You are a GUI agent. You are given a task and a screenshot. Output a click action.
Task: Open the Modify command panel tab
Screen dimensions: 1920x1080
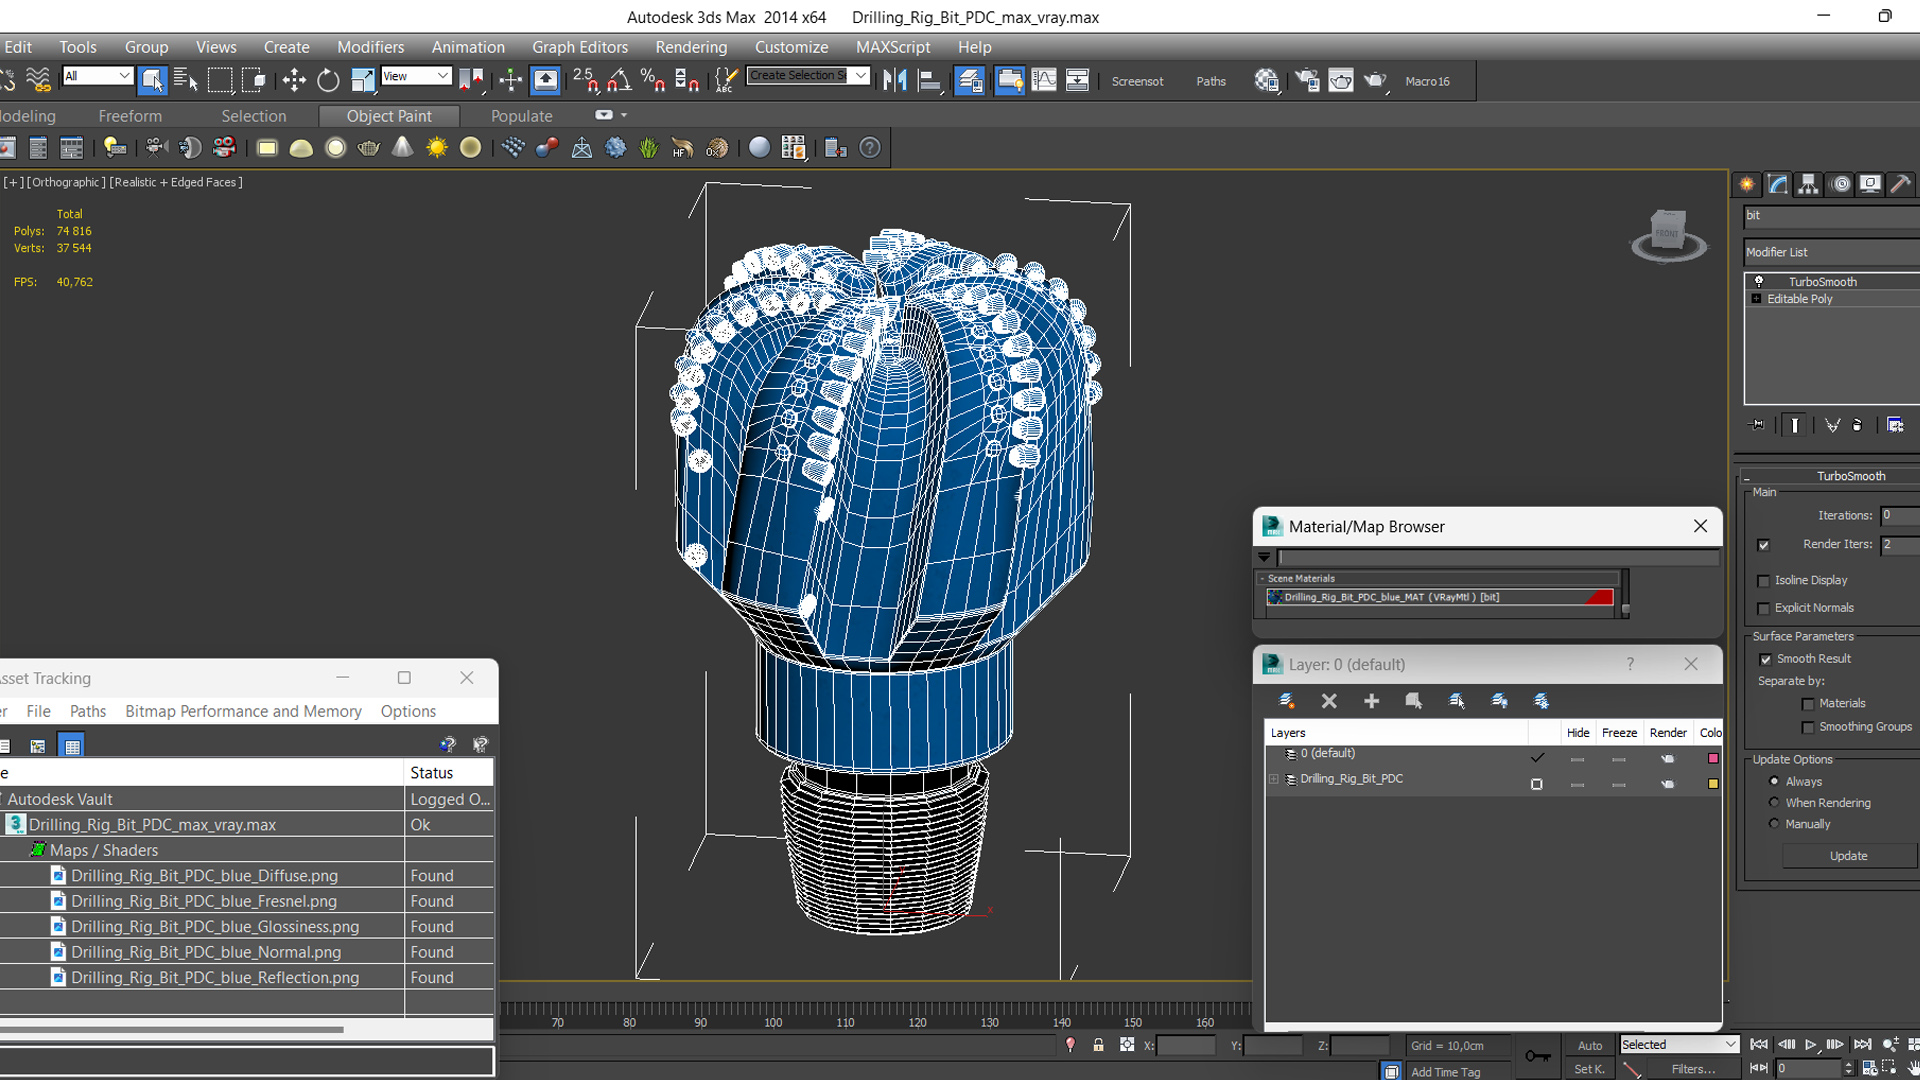point(1777,184)
